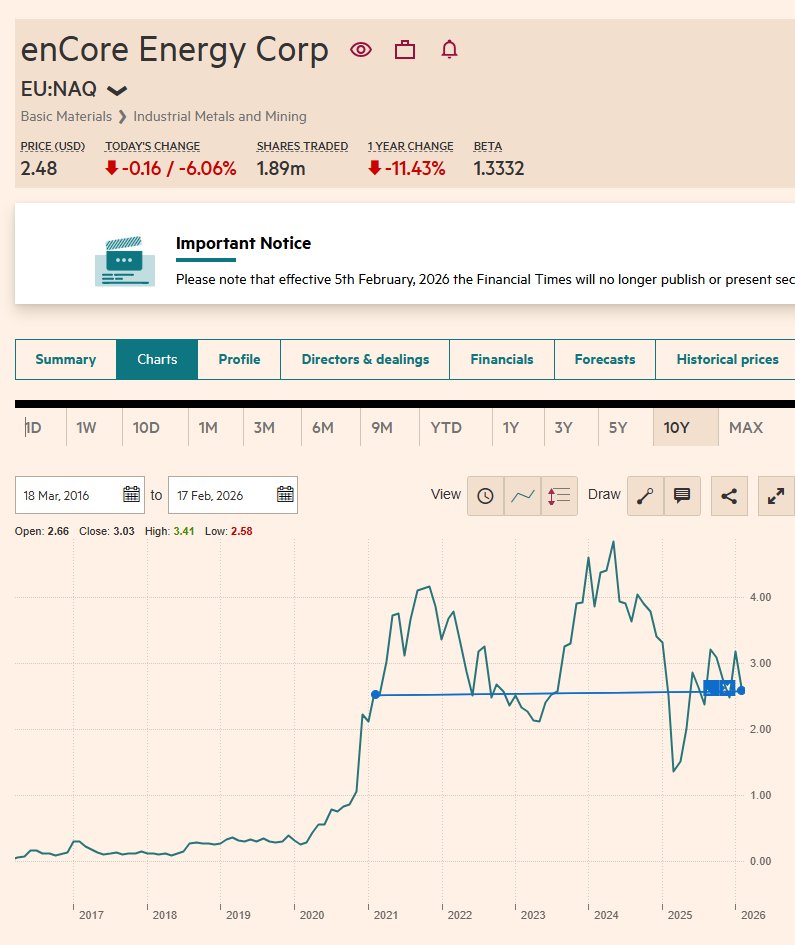Screen dimensions: 795x945
Task: Select the Charts tab
Action: click(157, 359)
